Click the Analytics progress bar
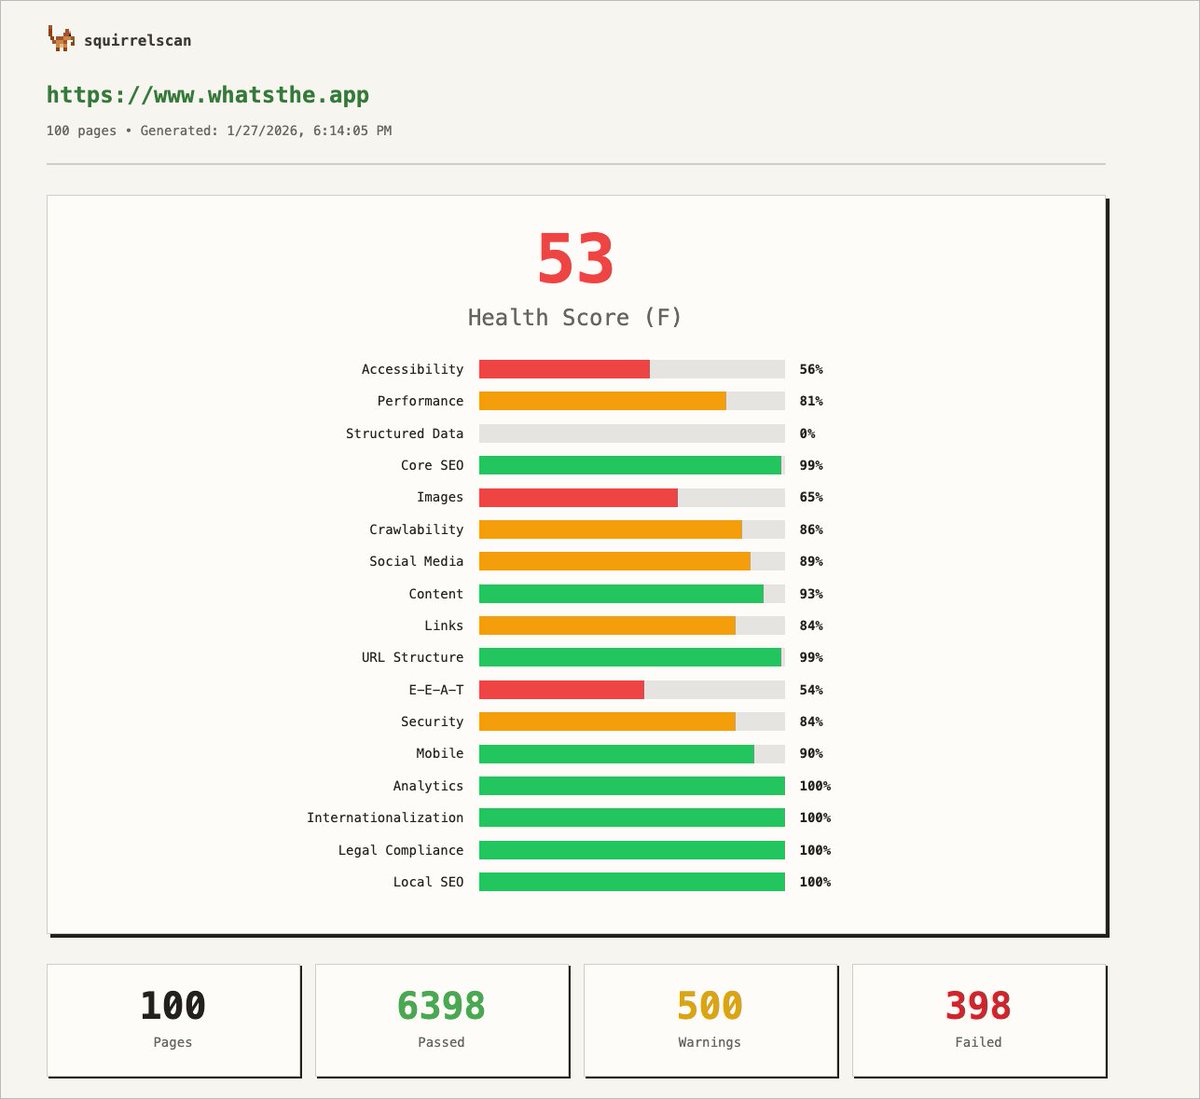 632,785
